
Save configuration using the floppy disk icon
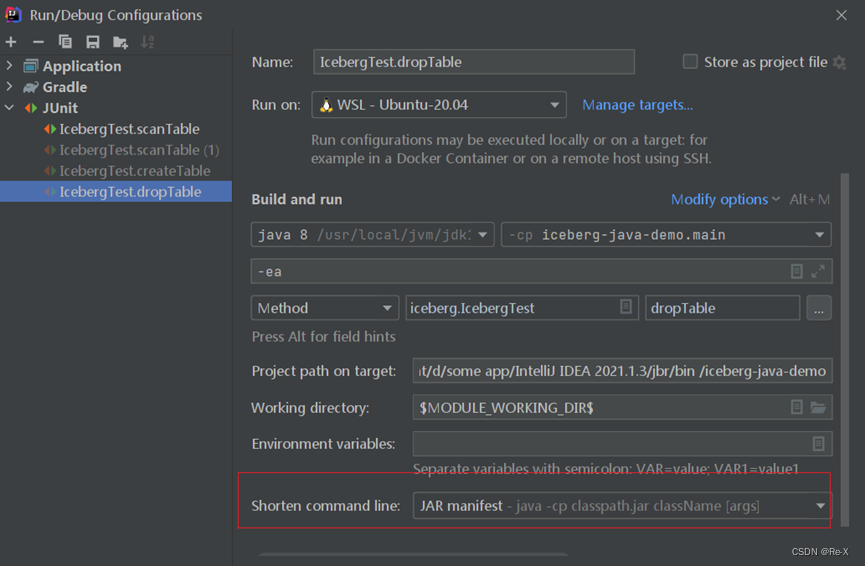coord(93,42)
